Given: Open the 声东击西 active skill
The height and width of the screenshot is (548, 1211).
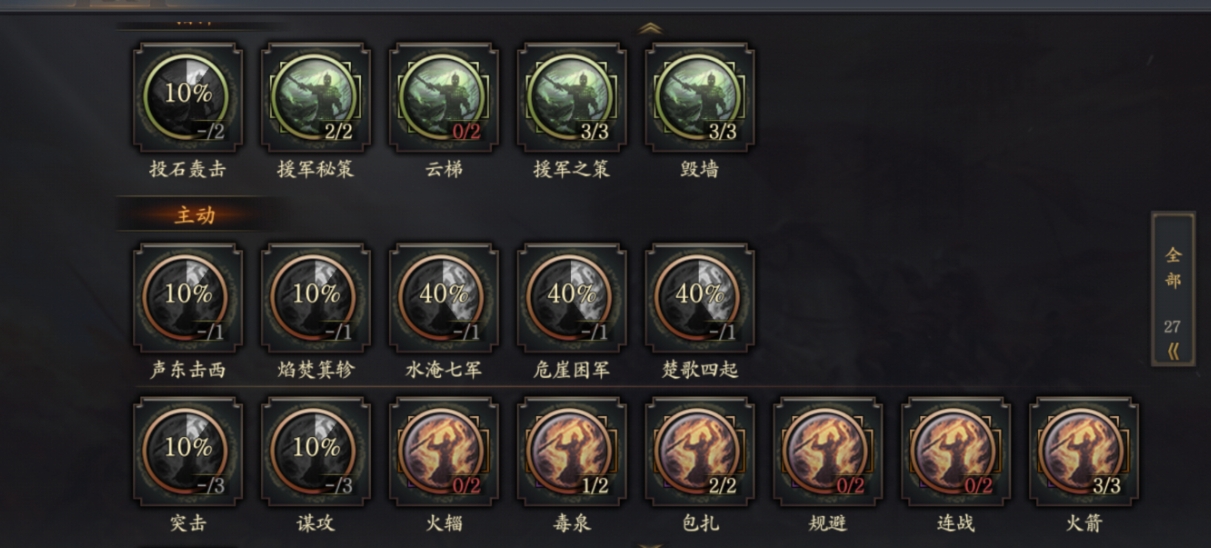Looking at the screenshot, I should tap(188, 298).
